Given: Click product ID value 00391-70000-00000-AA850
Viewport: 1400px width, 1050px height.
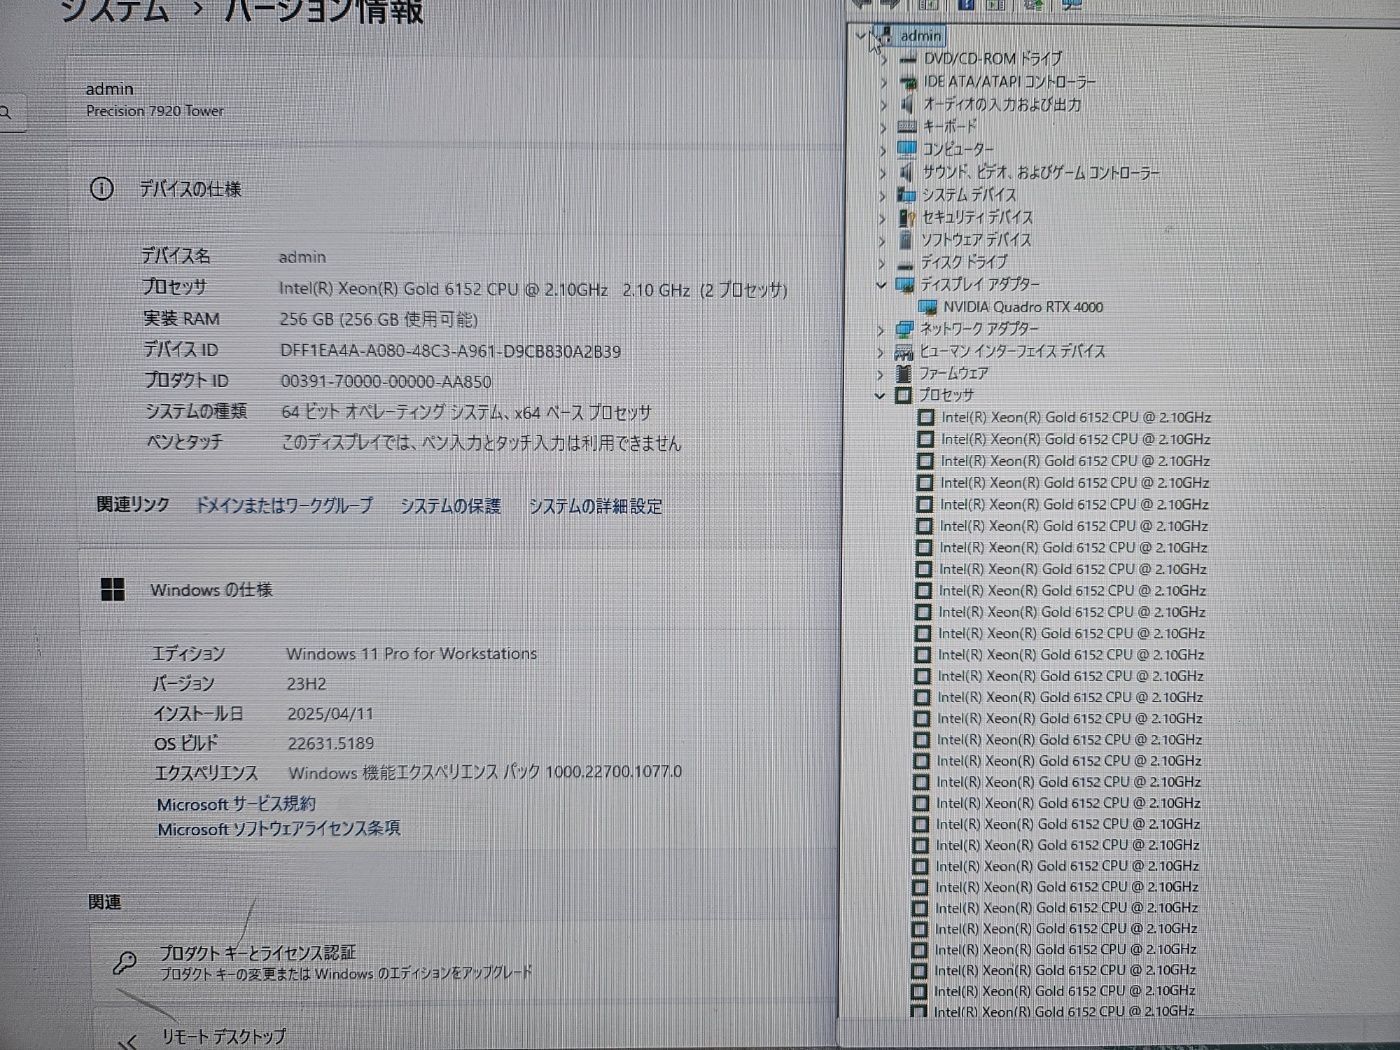Looking at the screenshot, I should tap(386, 382).
